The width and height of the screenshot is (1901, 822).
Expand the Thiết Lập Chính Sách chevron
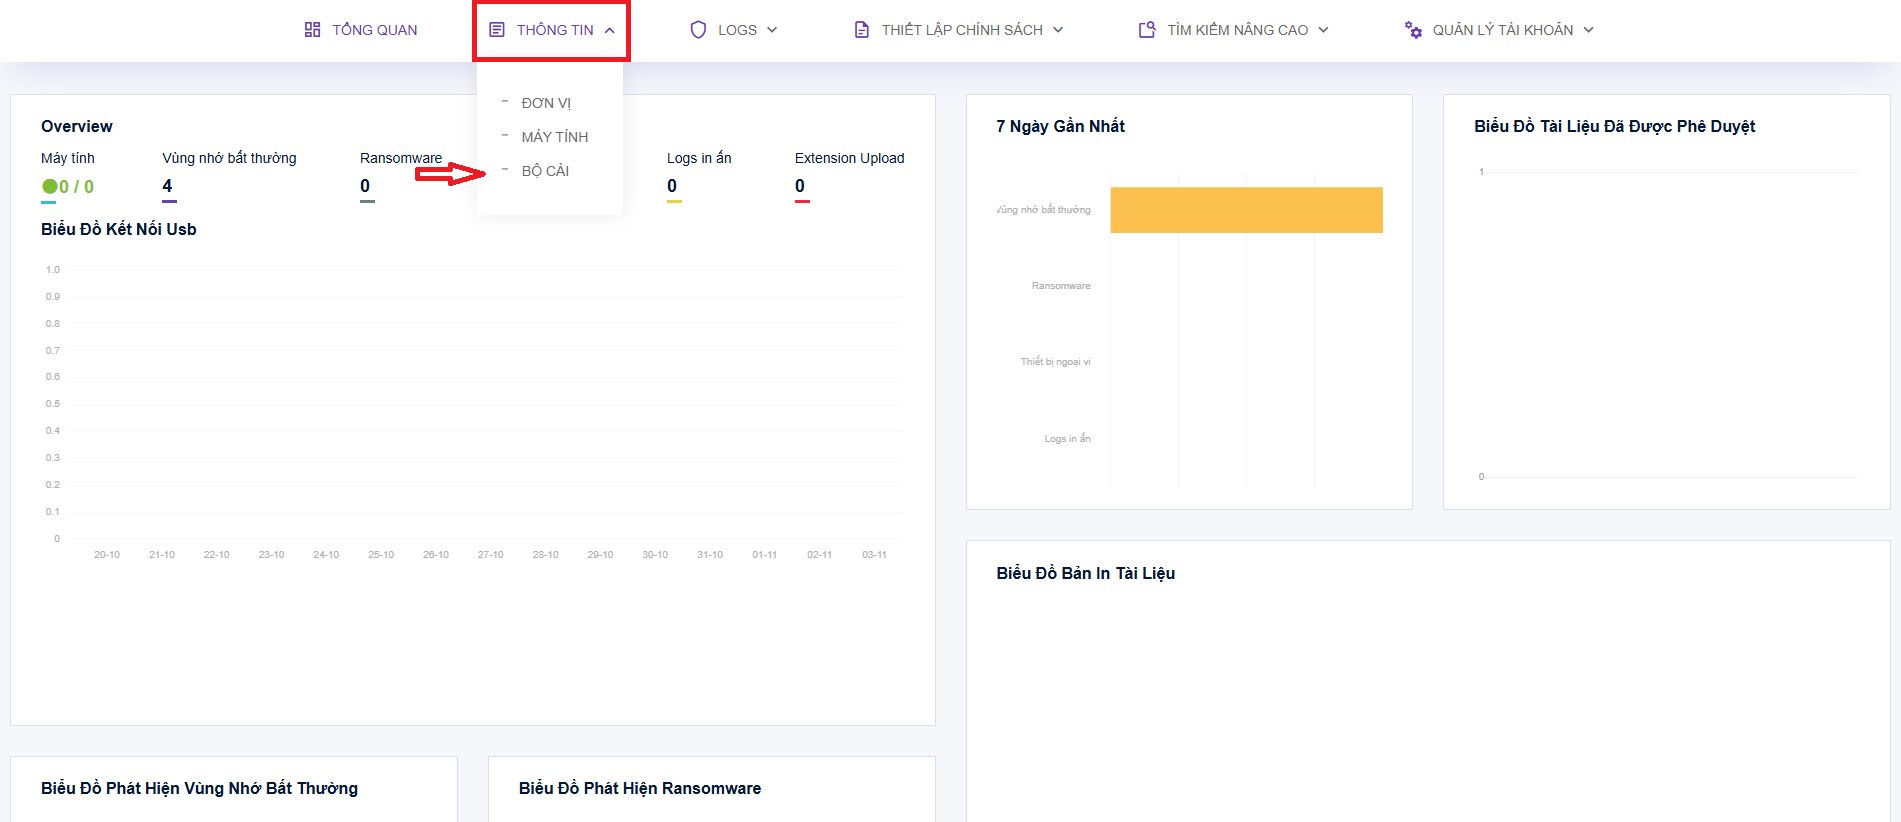click(1058, 30)
